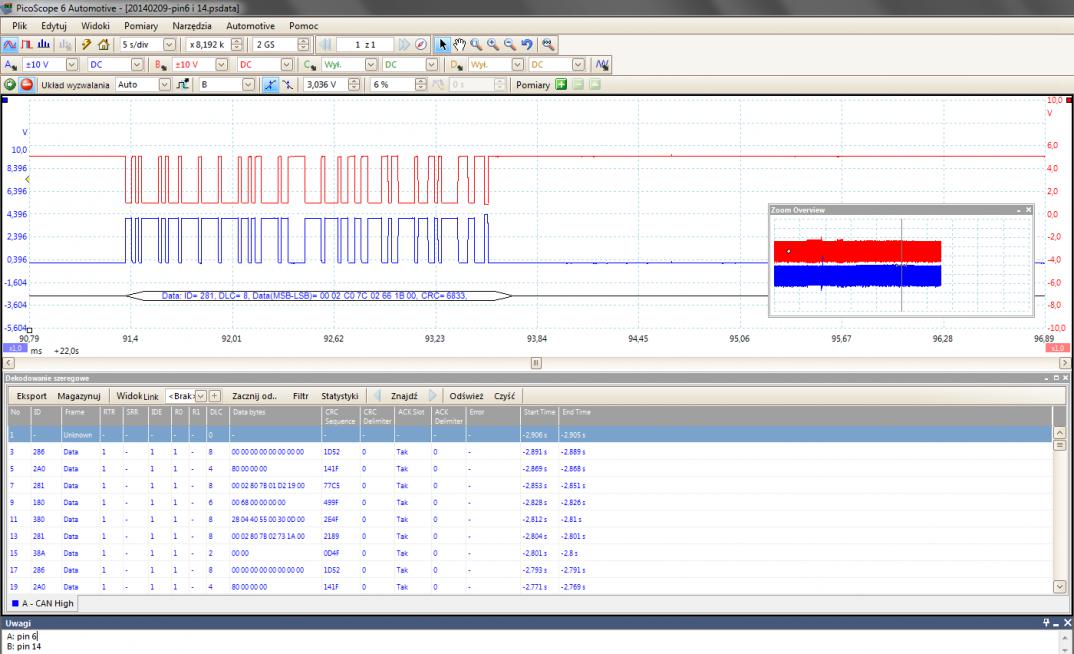The width and height of the screenshot is (1074, 654).
Task: Select the A - CAN High tab
Action: pos(42,603)
